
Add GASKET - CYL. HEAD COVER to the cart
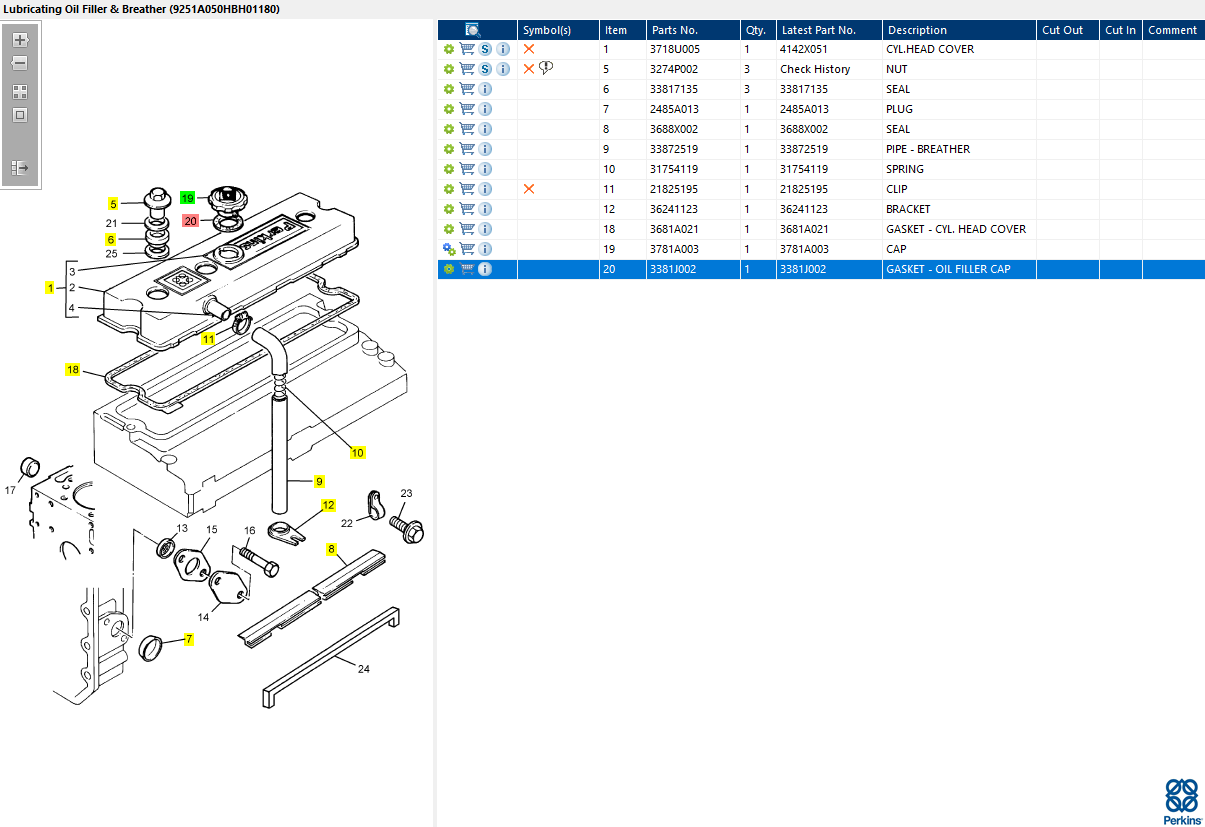coord(467,229)
